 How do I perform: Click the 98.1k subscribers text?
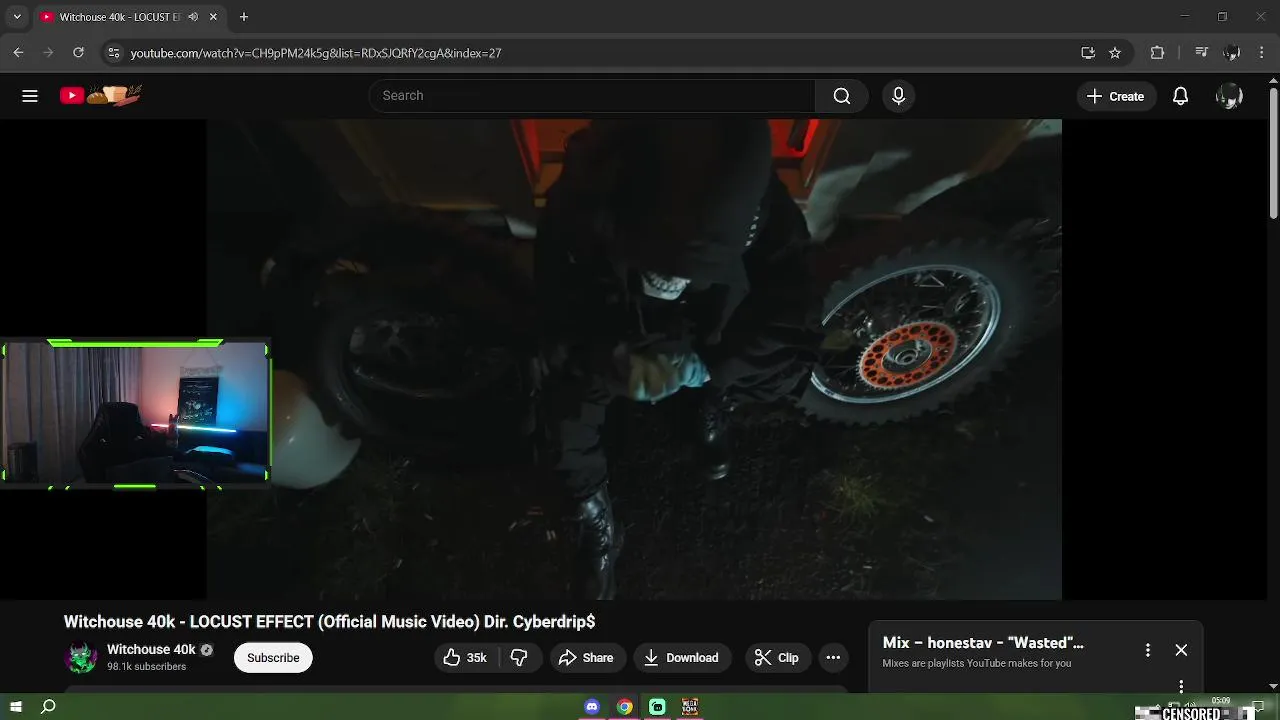(x=147, y=667)
